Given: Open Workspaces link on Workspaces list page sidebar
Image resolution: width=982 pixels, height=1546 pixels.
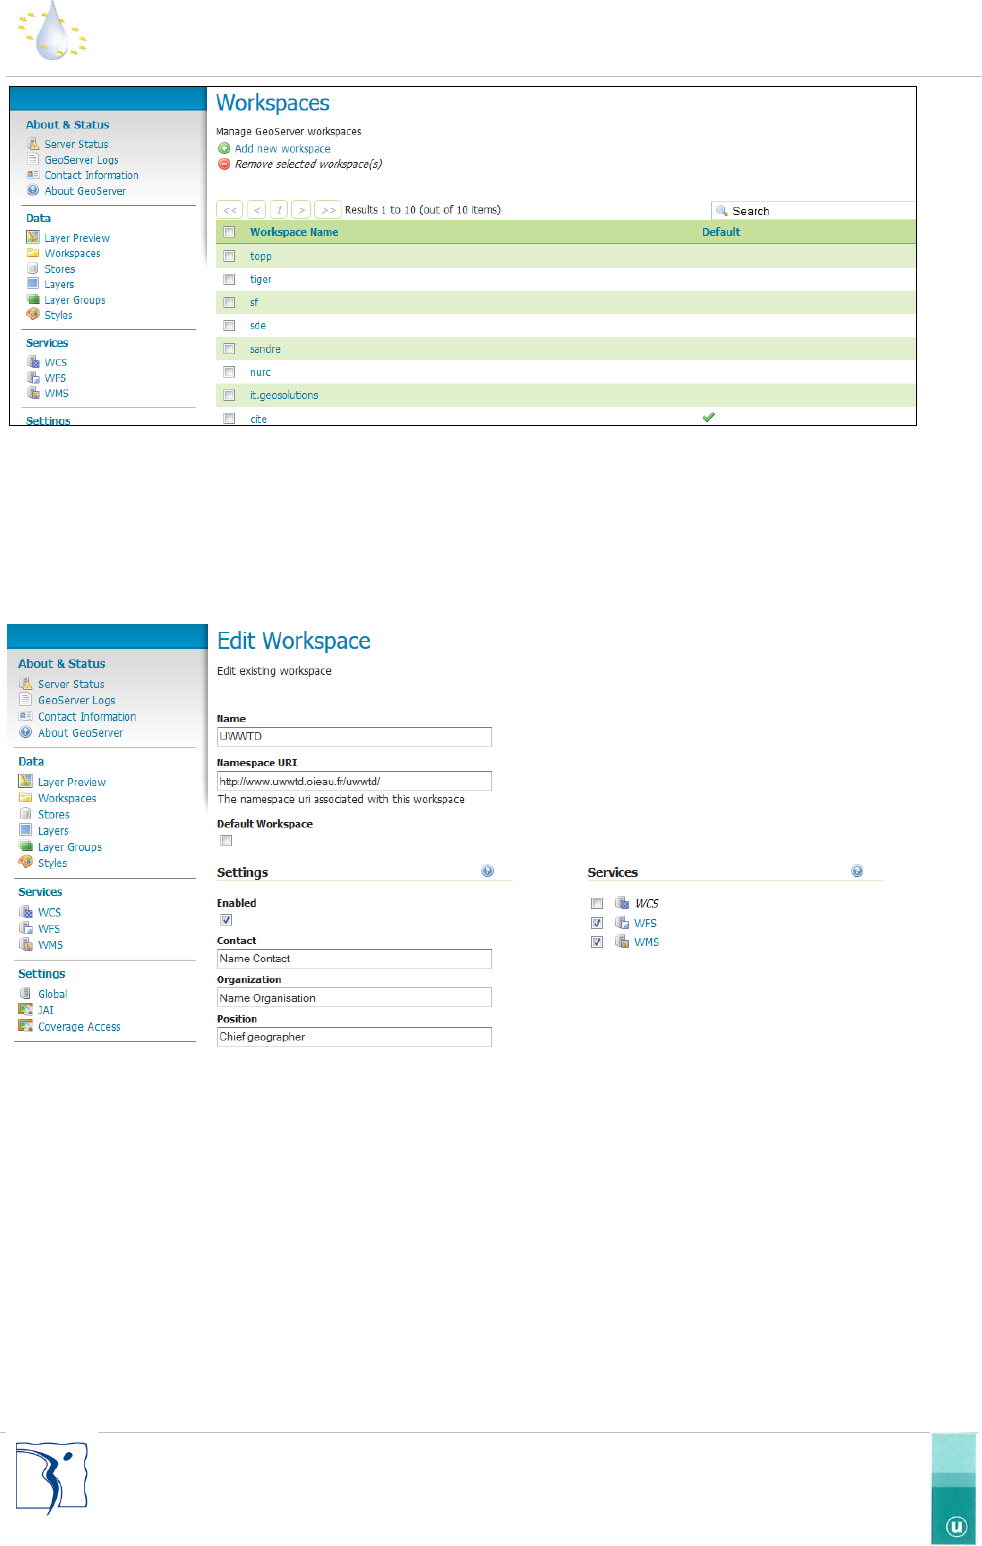Looking at the screenshot, I should click(72, 253).
